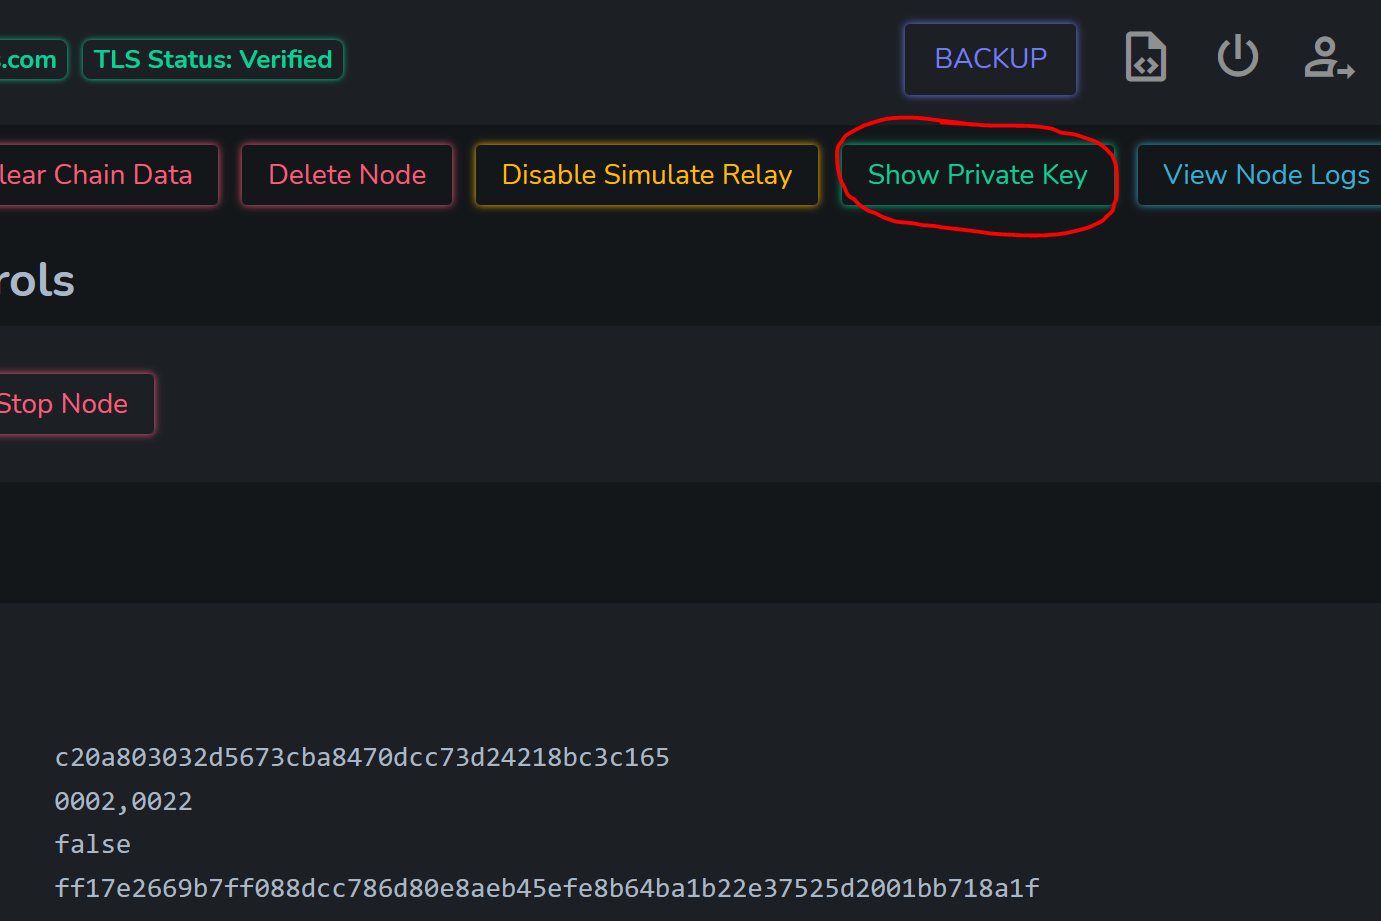Click the 'bb718a1f' end of public key

(978, 888)
